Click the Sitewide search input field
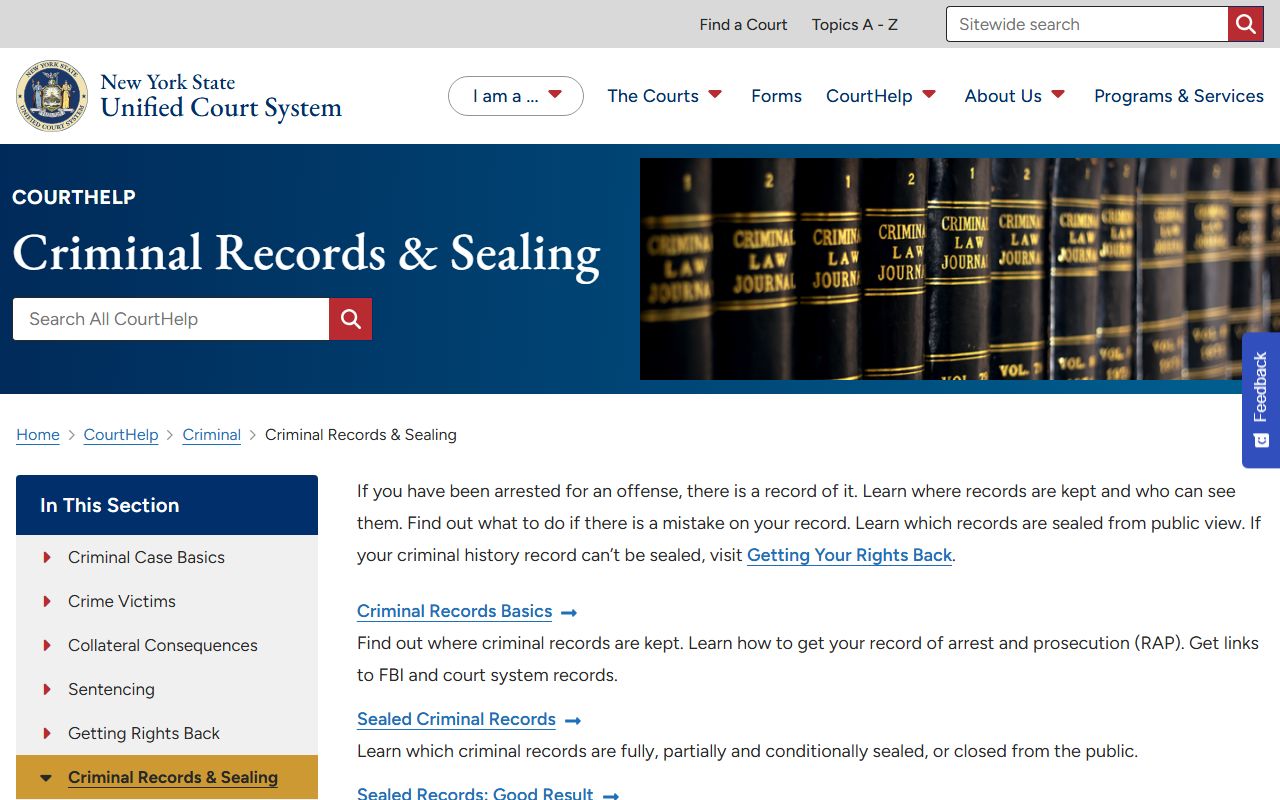This screenshot has height=800, width=1280. click(x=1087, y=24)
